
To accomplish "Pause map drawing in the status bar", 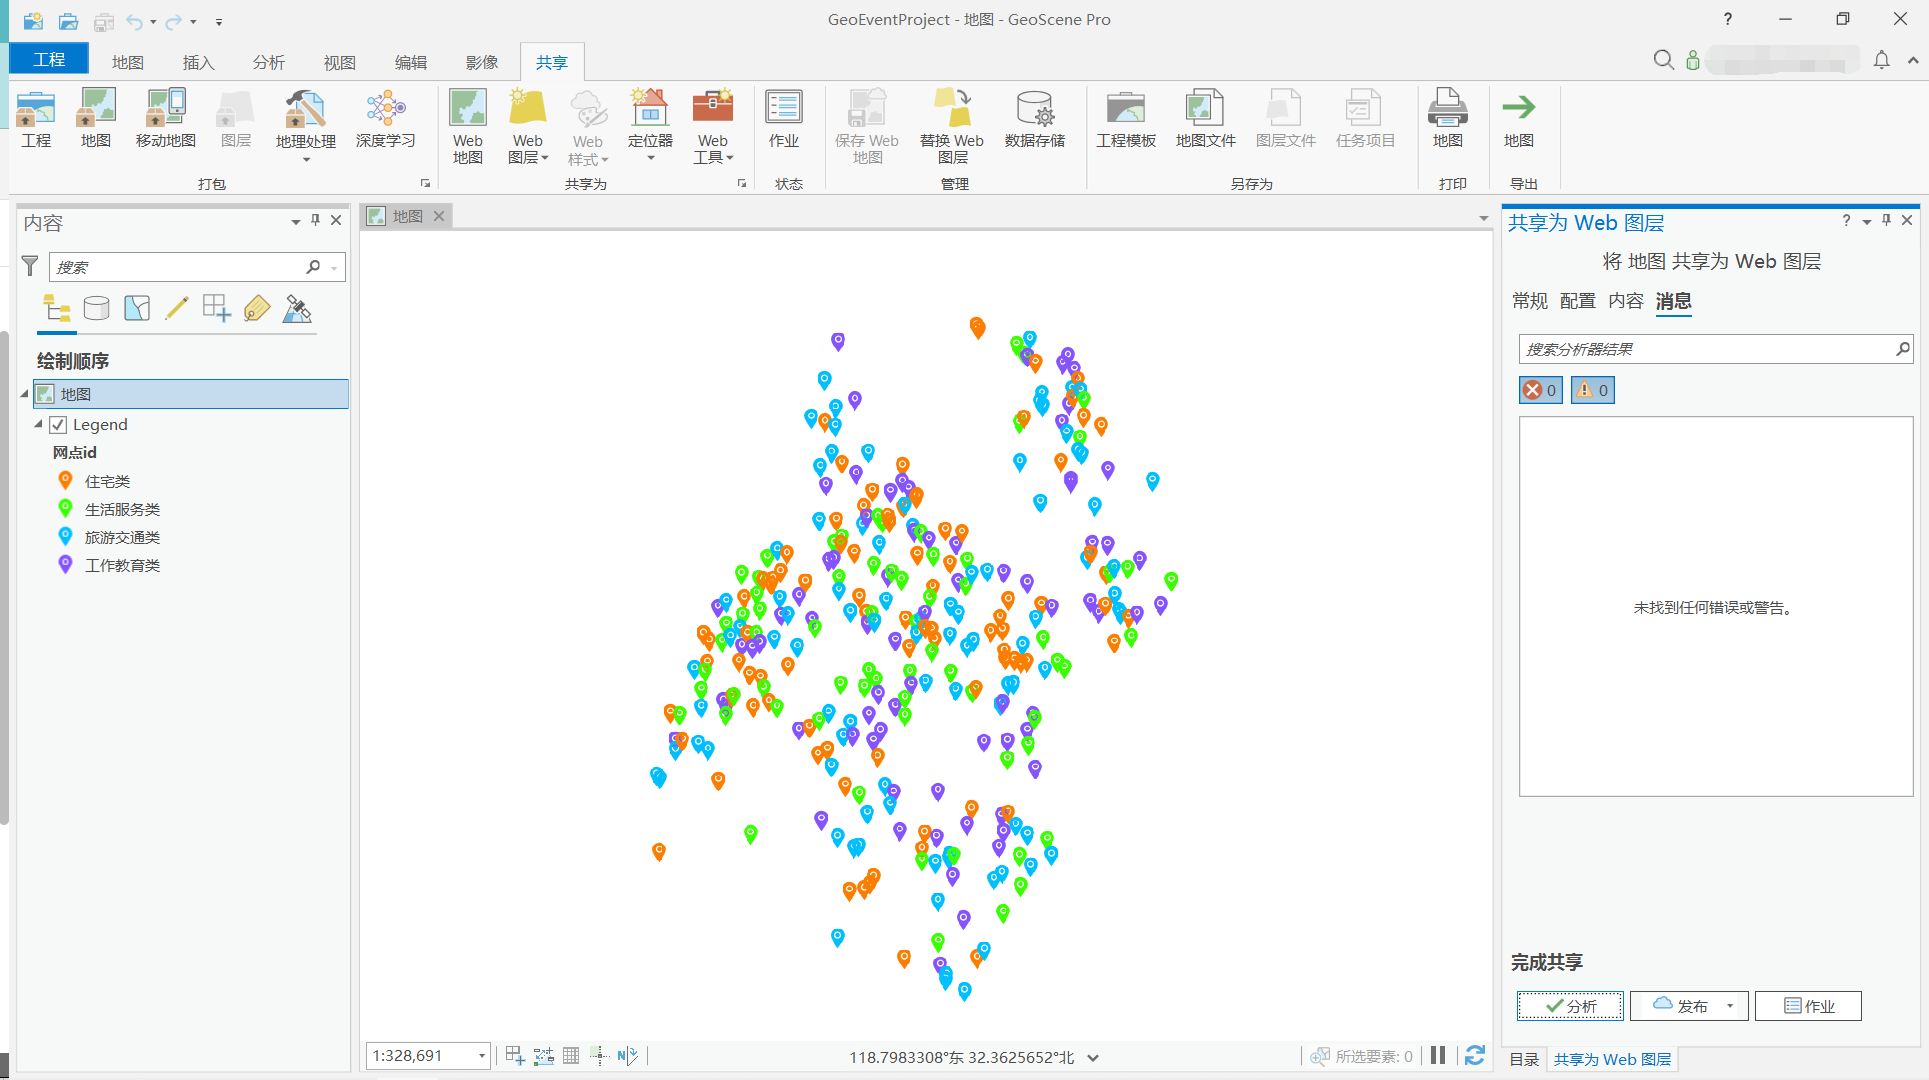I will (1438, 1055).
